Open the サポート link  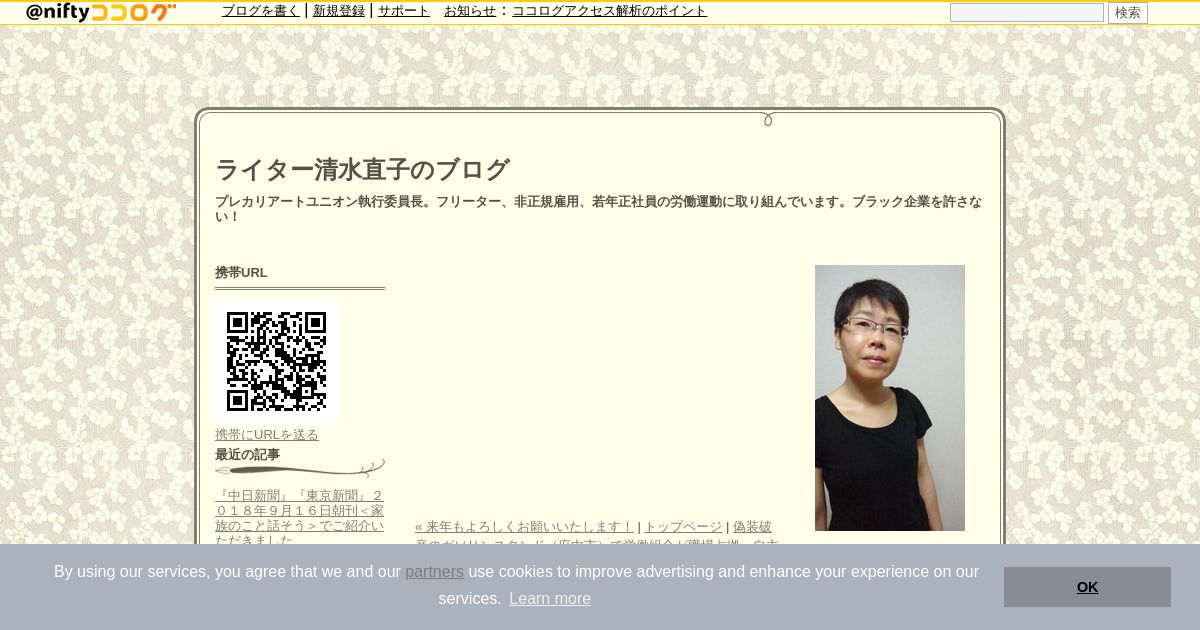click(x=404, y=11)
